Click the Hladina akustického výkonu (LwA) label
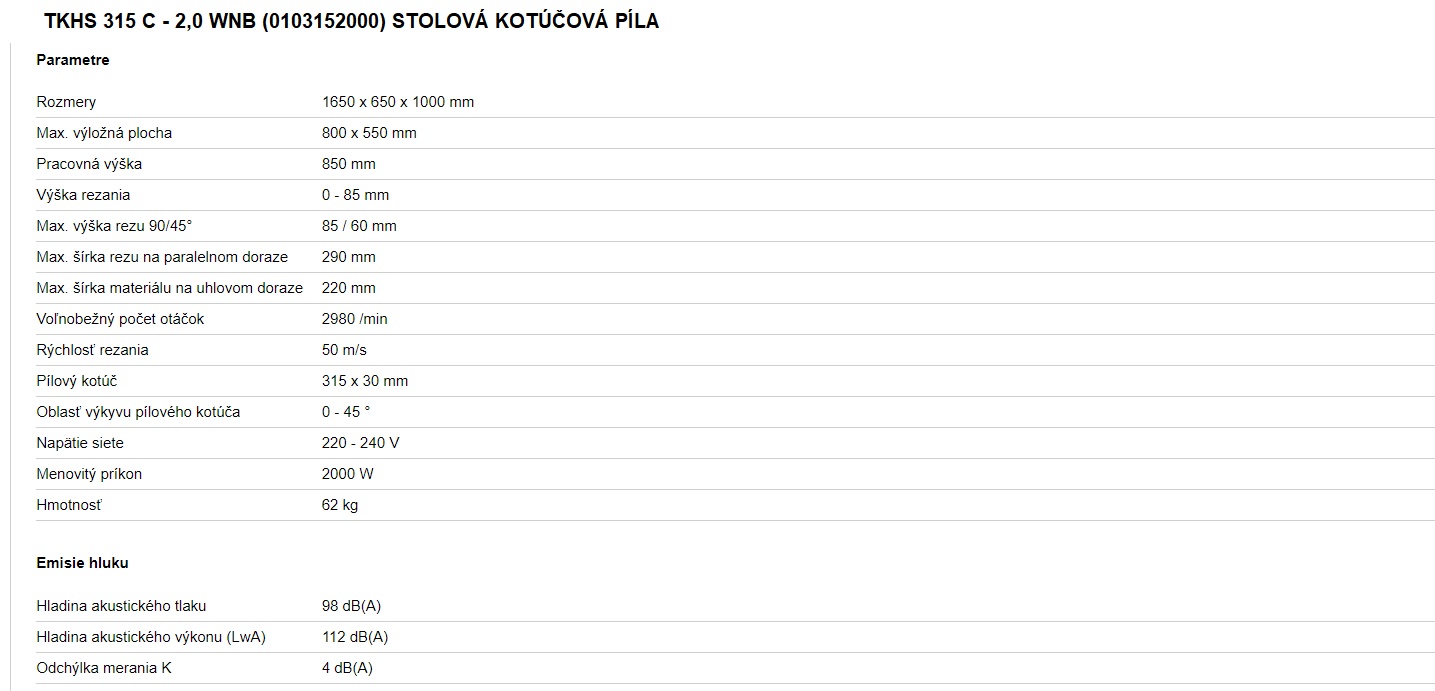Viewport: 1435px width, 691px height. tap(151, 637)
